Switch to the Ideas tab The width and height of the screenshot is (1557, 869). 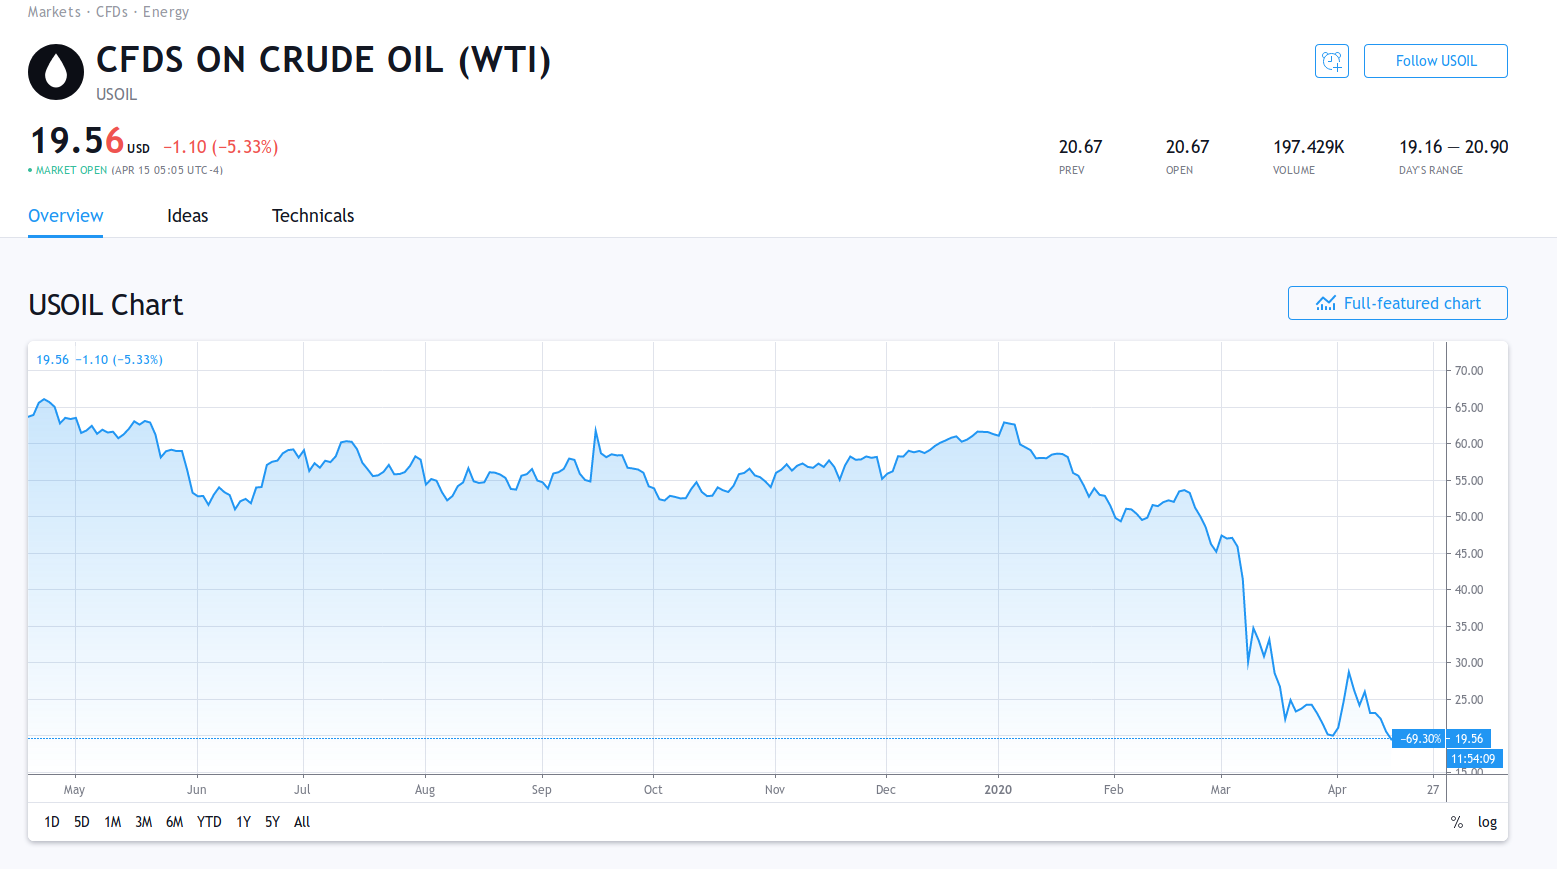tap(187, 216)
